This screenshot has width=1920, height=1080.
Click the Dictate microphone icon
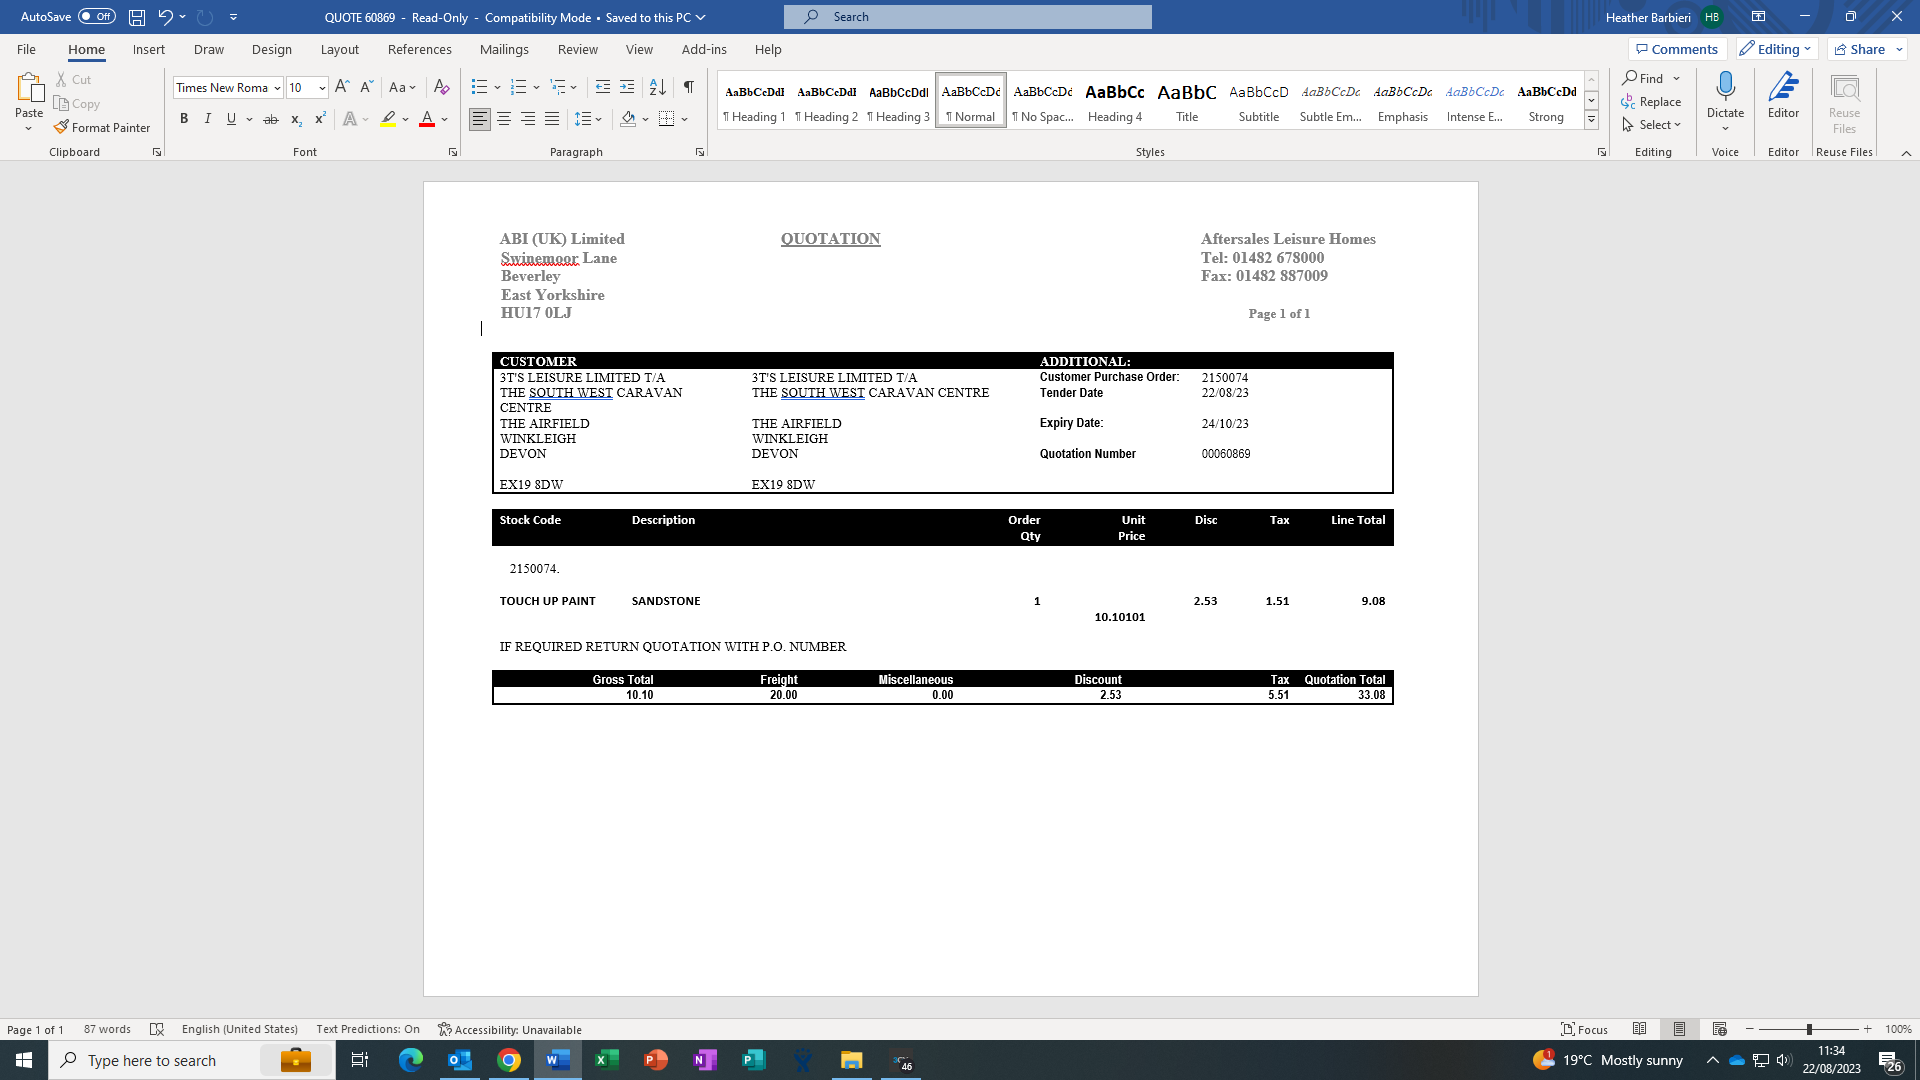tap(1725, 87)
